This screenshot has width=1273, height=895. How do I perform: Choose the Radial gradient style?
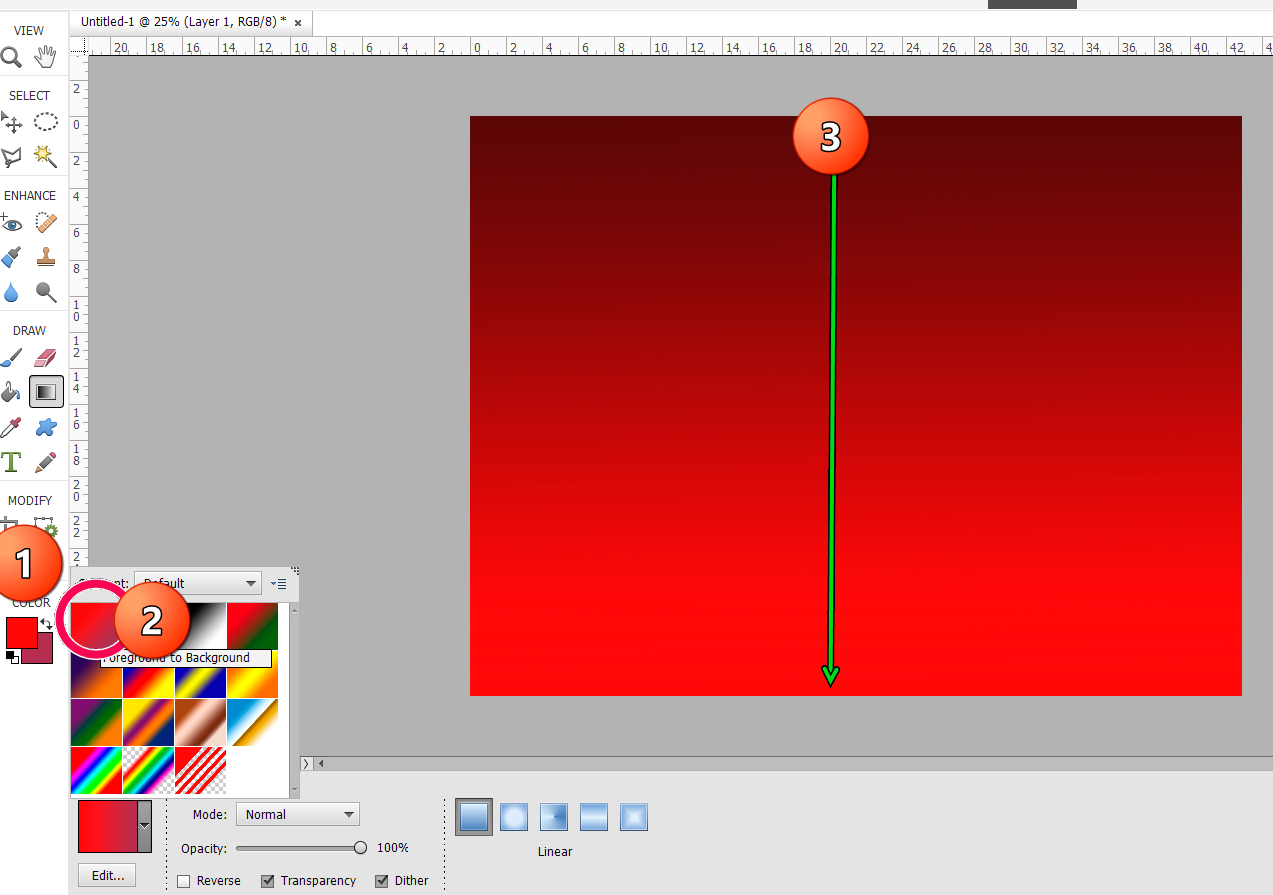514,816
